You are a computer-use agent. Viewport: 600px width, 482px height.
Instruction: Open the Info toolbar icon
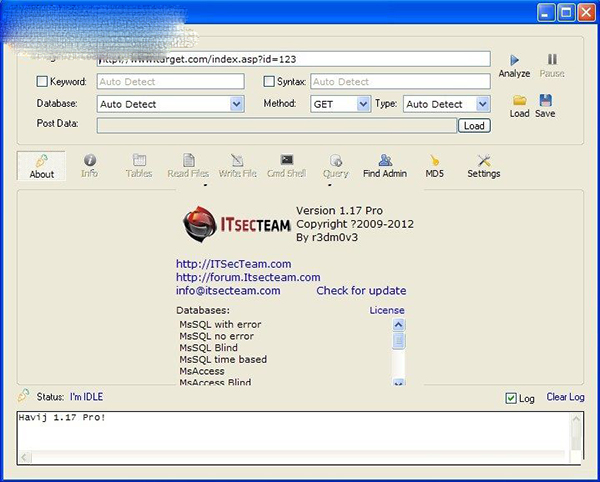(x=90, y=160)
